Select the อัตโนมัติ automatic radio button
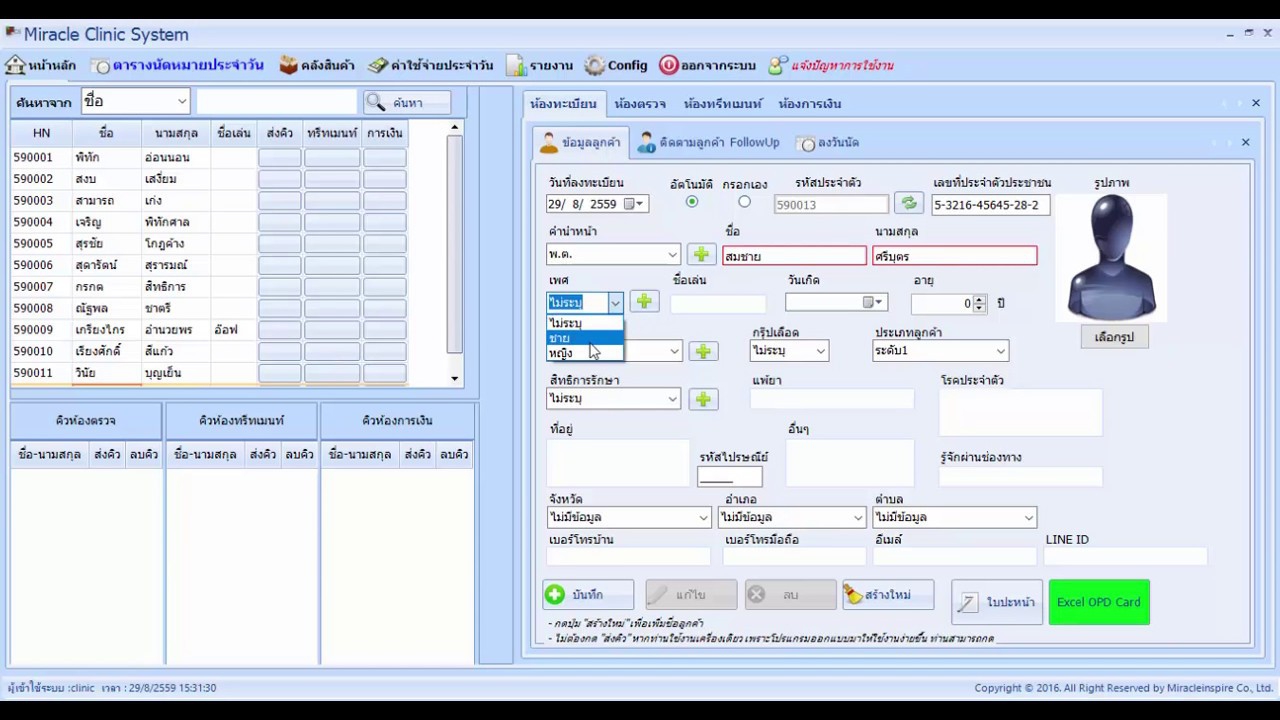 tap(691, 202)
